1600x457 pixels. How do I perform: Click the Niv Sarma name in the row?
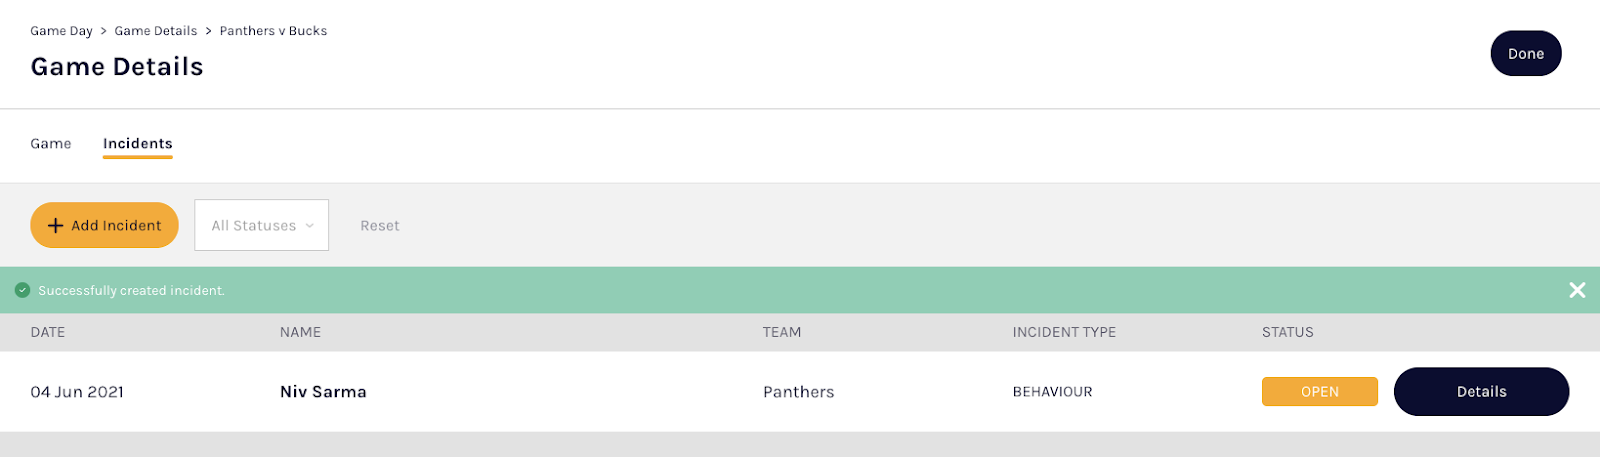(323, 392)
